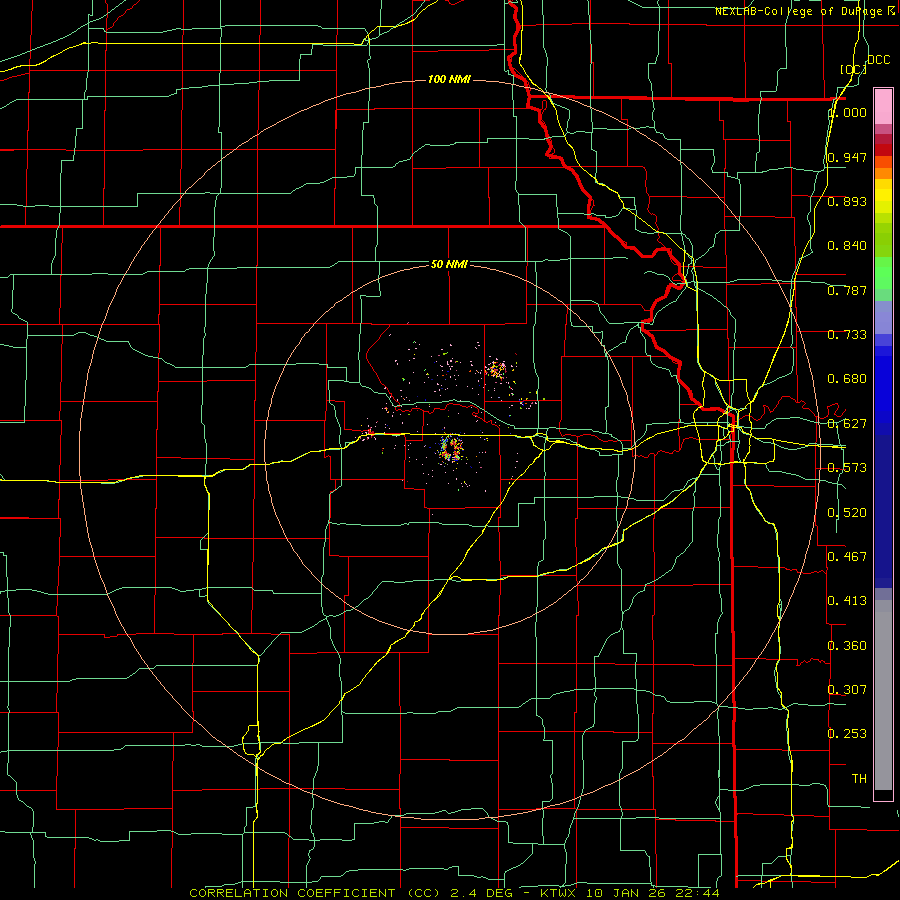Image resolution: width=900 pixels, height=900 pixels.
Task: Select the [CC] label above the color bar
Action: (853, 69)
